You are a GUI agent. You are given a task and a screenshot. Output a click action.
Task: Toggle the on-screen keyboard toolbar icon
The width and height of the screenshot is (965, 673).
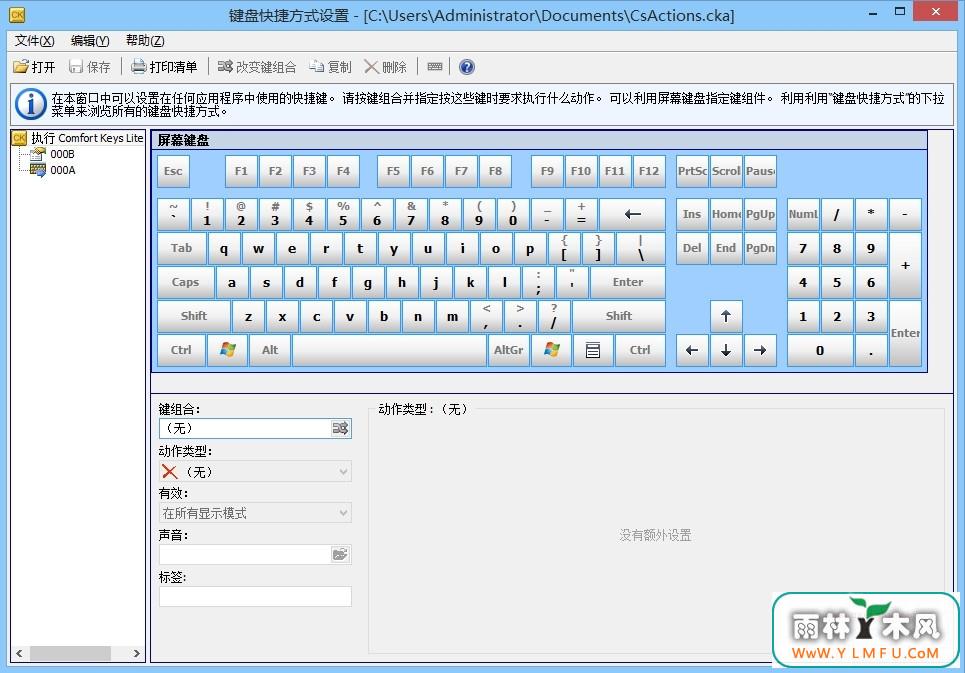click(434, 66)
